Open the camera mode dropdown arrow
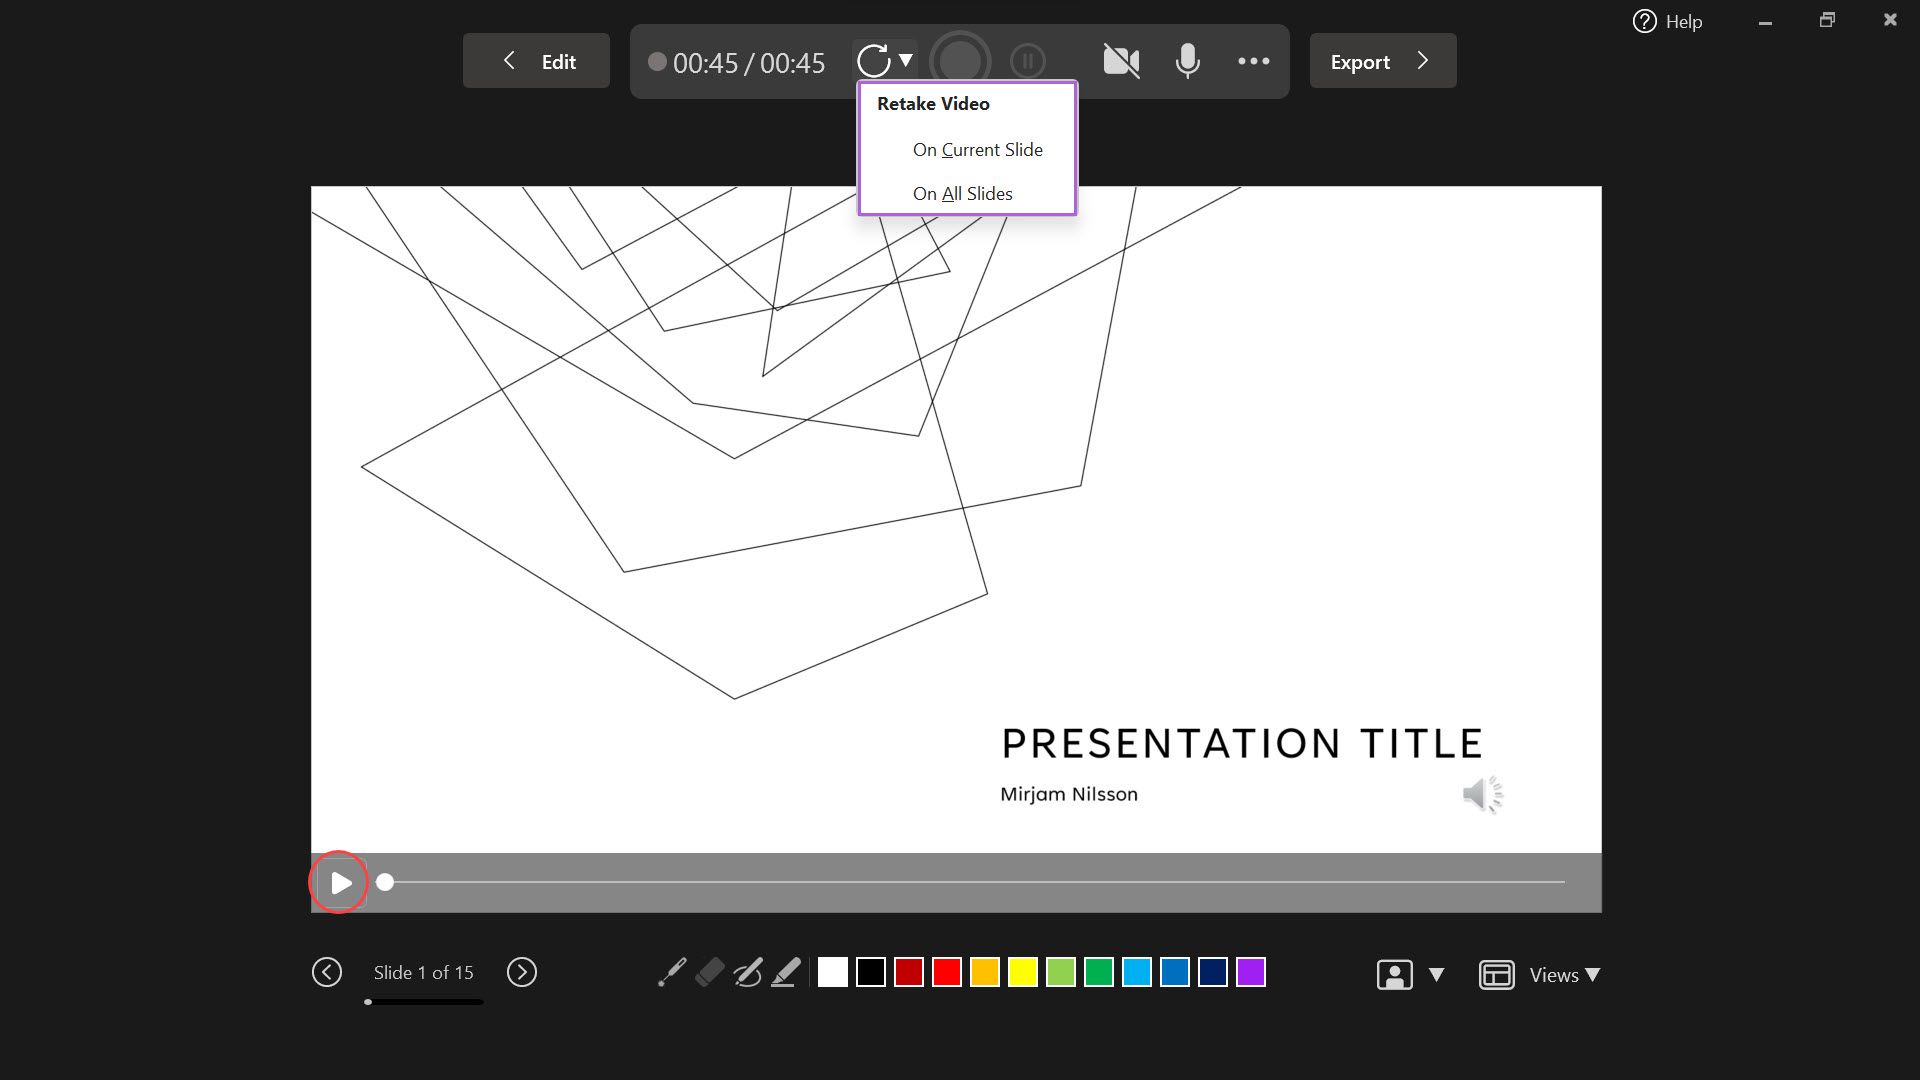This screenshot has height=1080, width=1920. tap(1436, 974)
